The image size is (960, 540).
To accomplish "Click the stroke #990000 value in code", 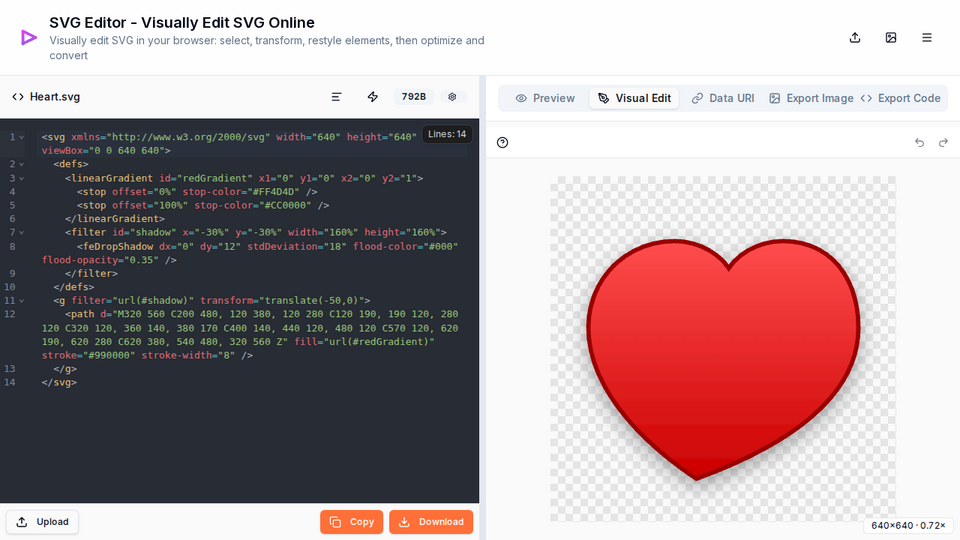I will coord(110,355).
